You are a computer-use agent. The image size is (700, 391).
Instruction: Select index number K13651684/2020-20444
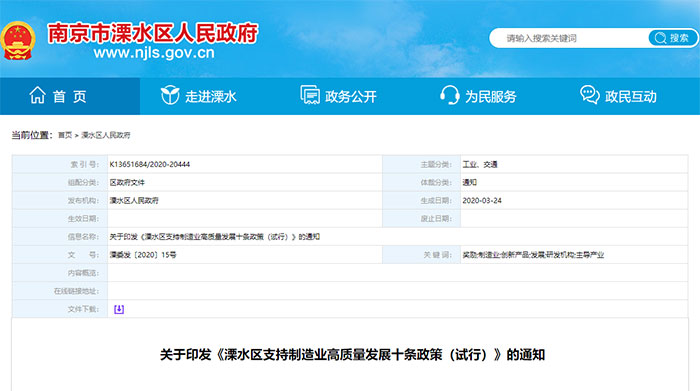pos(150,164)
